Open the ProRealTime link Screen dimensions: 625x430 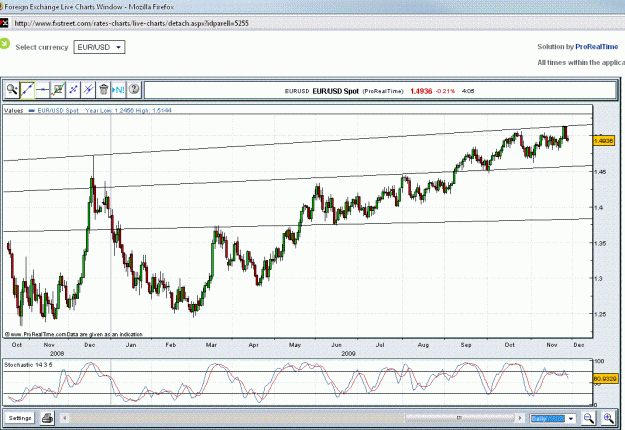click(x=596, y=47)
